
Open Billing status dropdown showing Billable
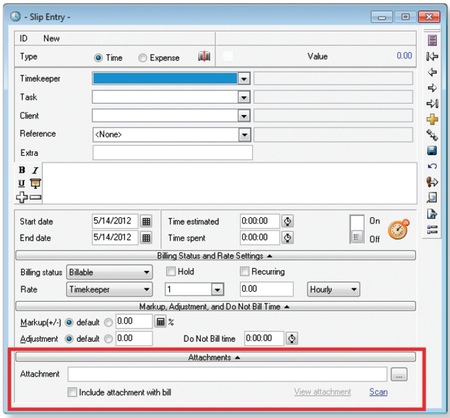[x=109, y=272]
